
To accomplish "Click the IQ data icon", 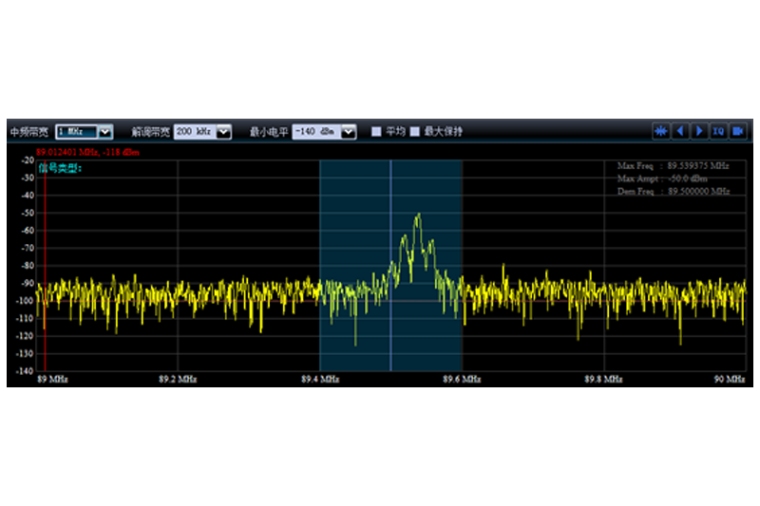I will point(718,131).
